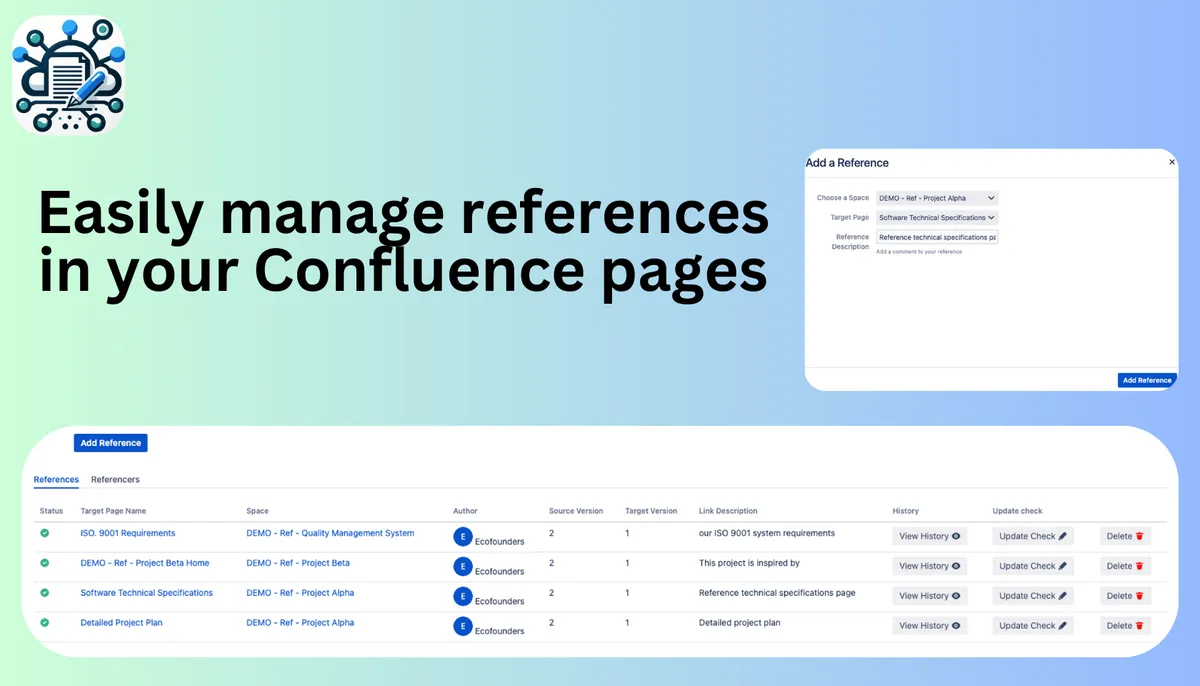The height and width of the screenshot is (686, 1200).
Task: Open the DEMO - Ref - Project Beta Home link
Action: click(x=145, y=563)
